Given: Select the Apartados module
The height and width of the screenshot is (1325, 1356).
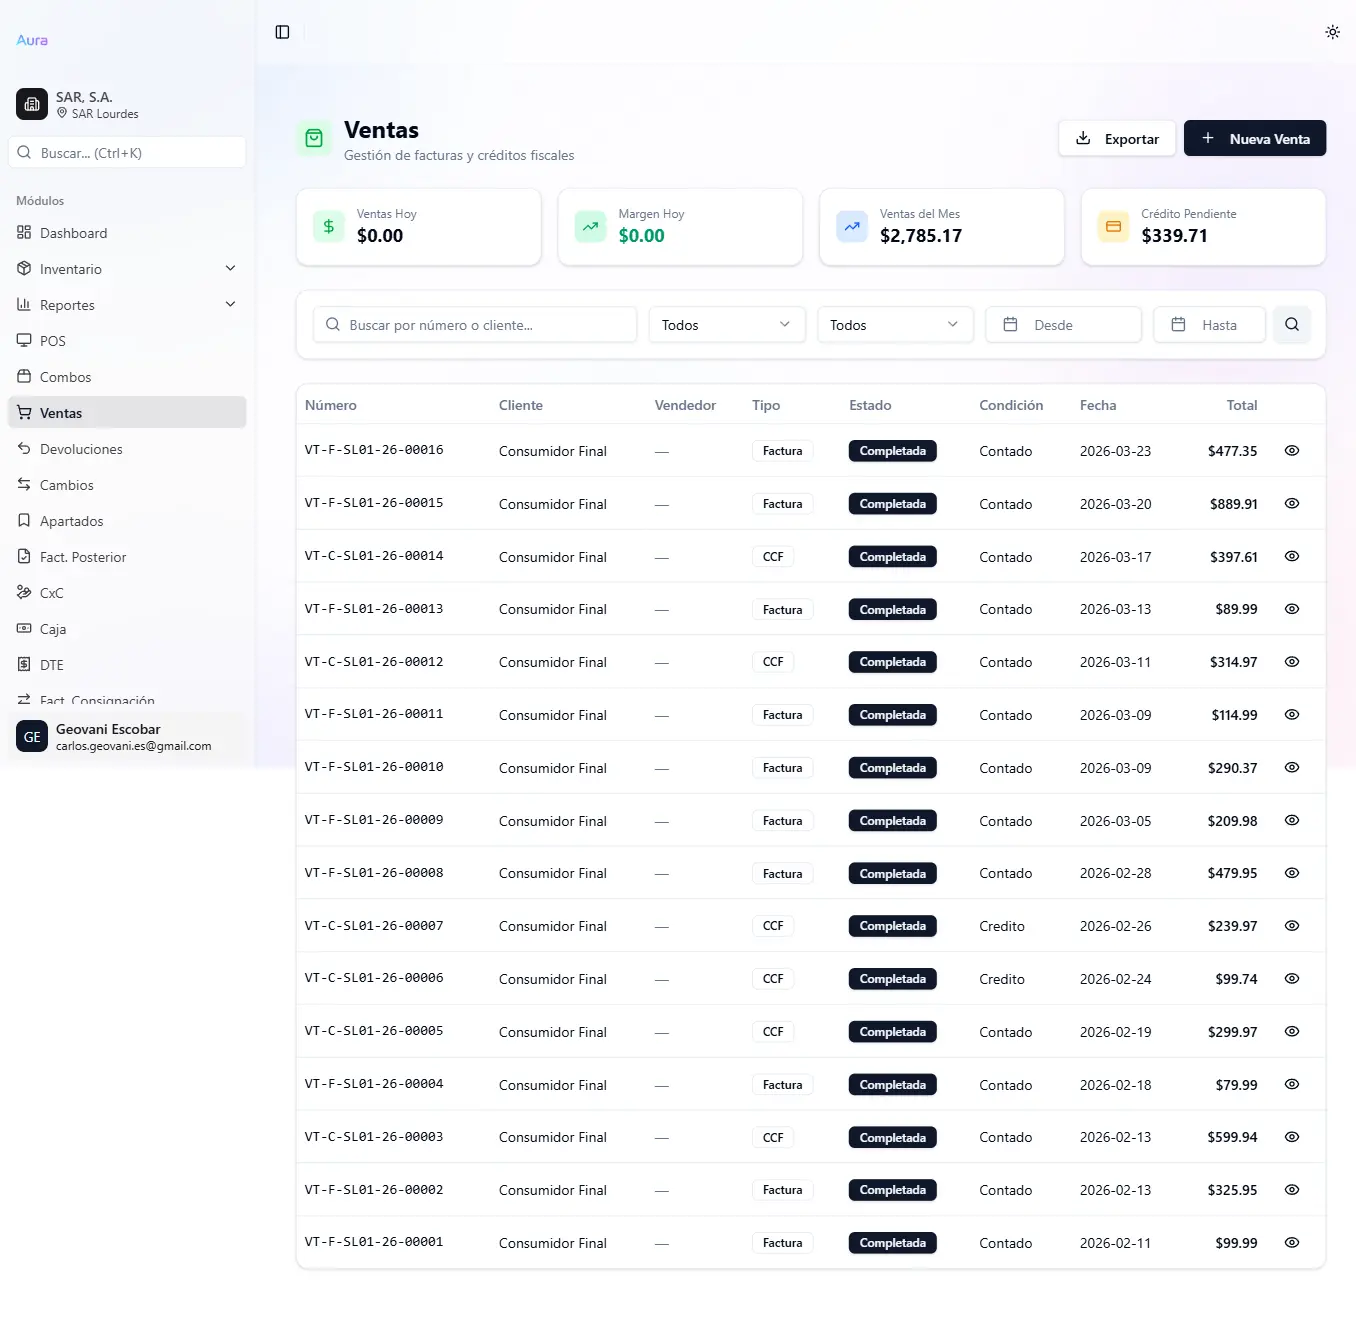Looking at the screenshot, I should tap(71, 520).
